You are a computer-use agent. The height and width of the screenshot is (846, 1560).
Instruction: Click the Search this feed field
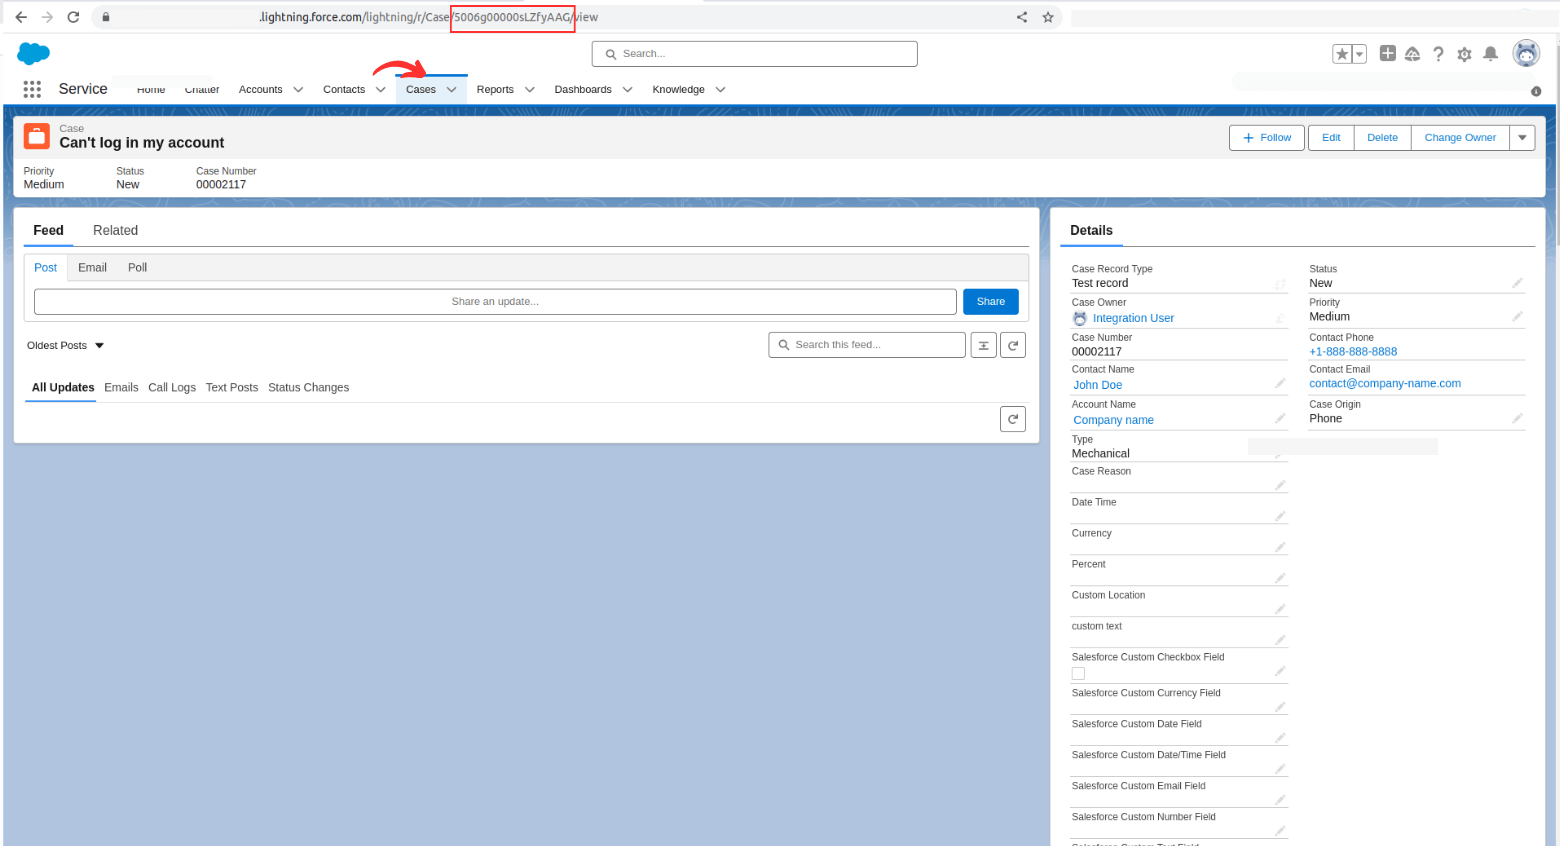tap(867, 345)
